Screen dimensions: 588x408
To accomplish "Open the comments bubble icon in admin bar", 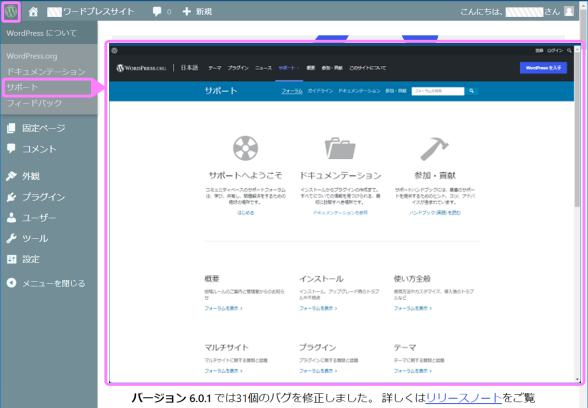I will point(157,12).
